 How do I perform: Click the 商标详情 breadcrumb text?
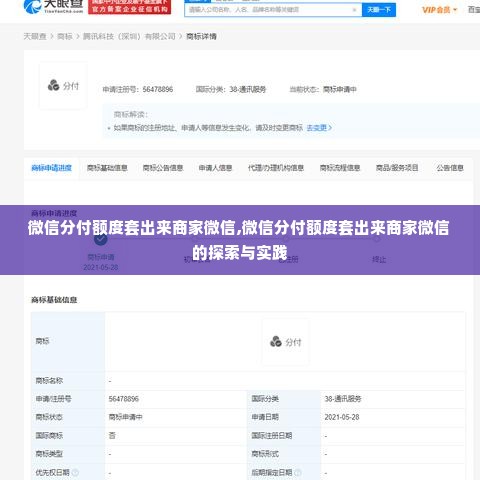(201, 36)
